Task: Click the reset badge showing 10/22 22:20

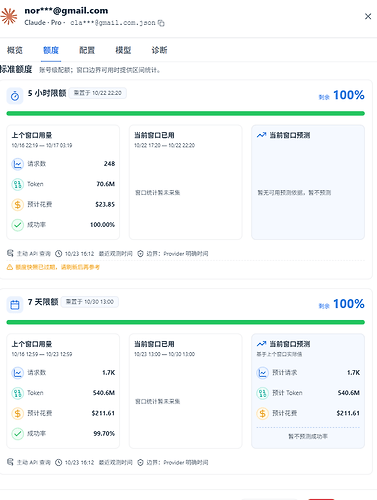Action: 98,93
